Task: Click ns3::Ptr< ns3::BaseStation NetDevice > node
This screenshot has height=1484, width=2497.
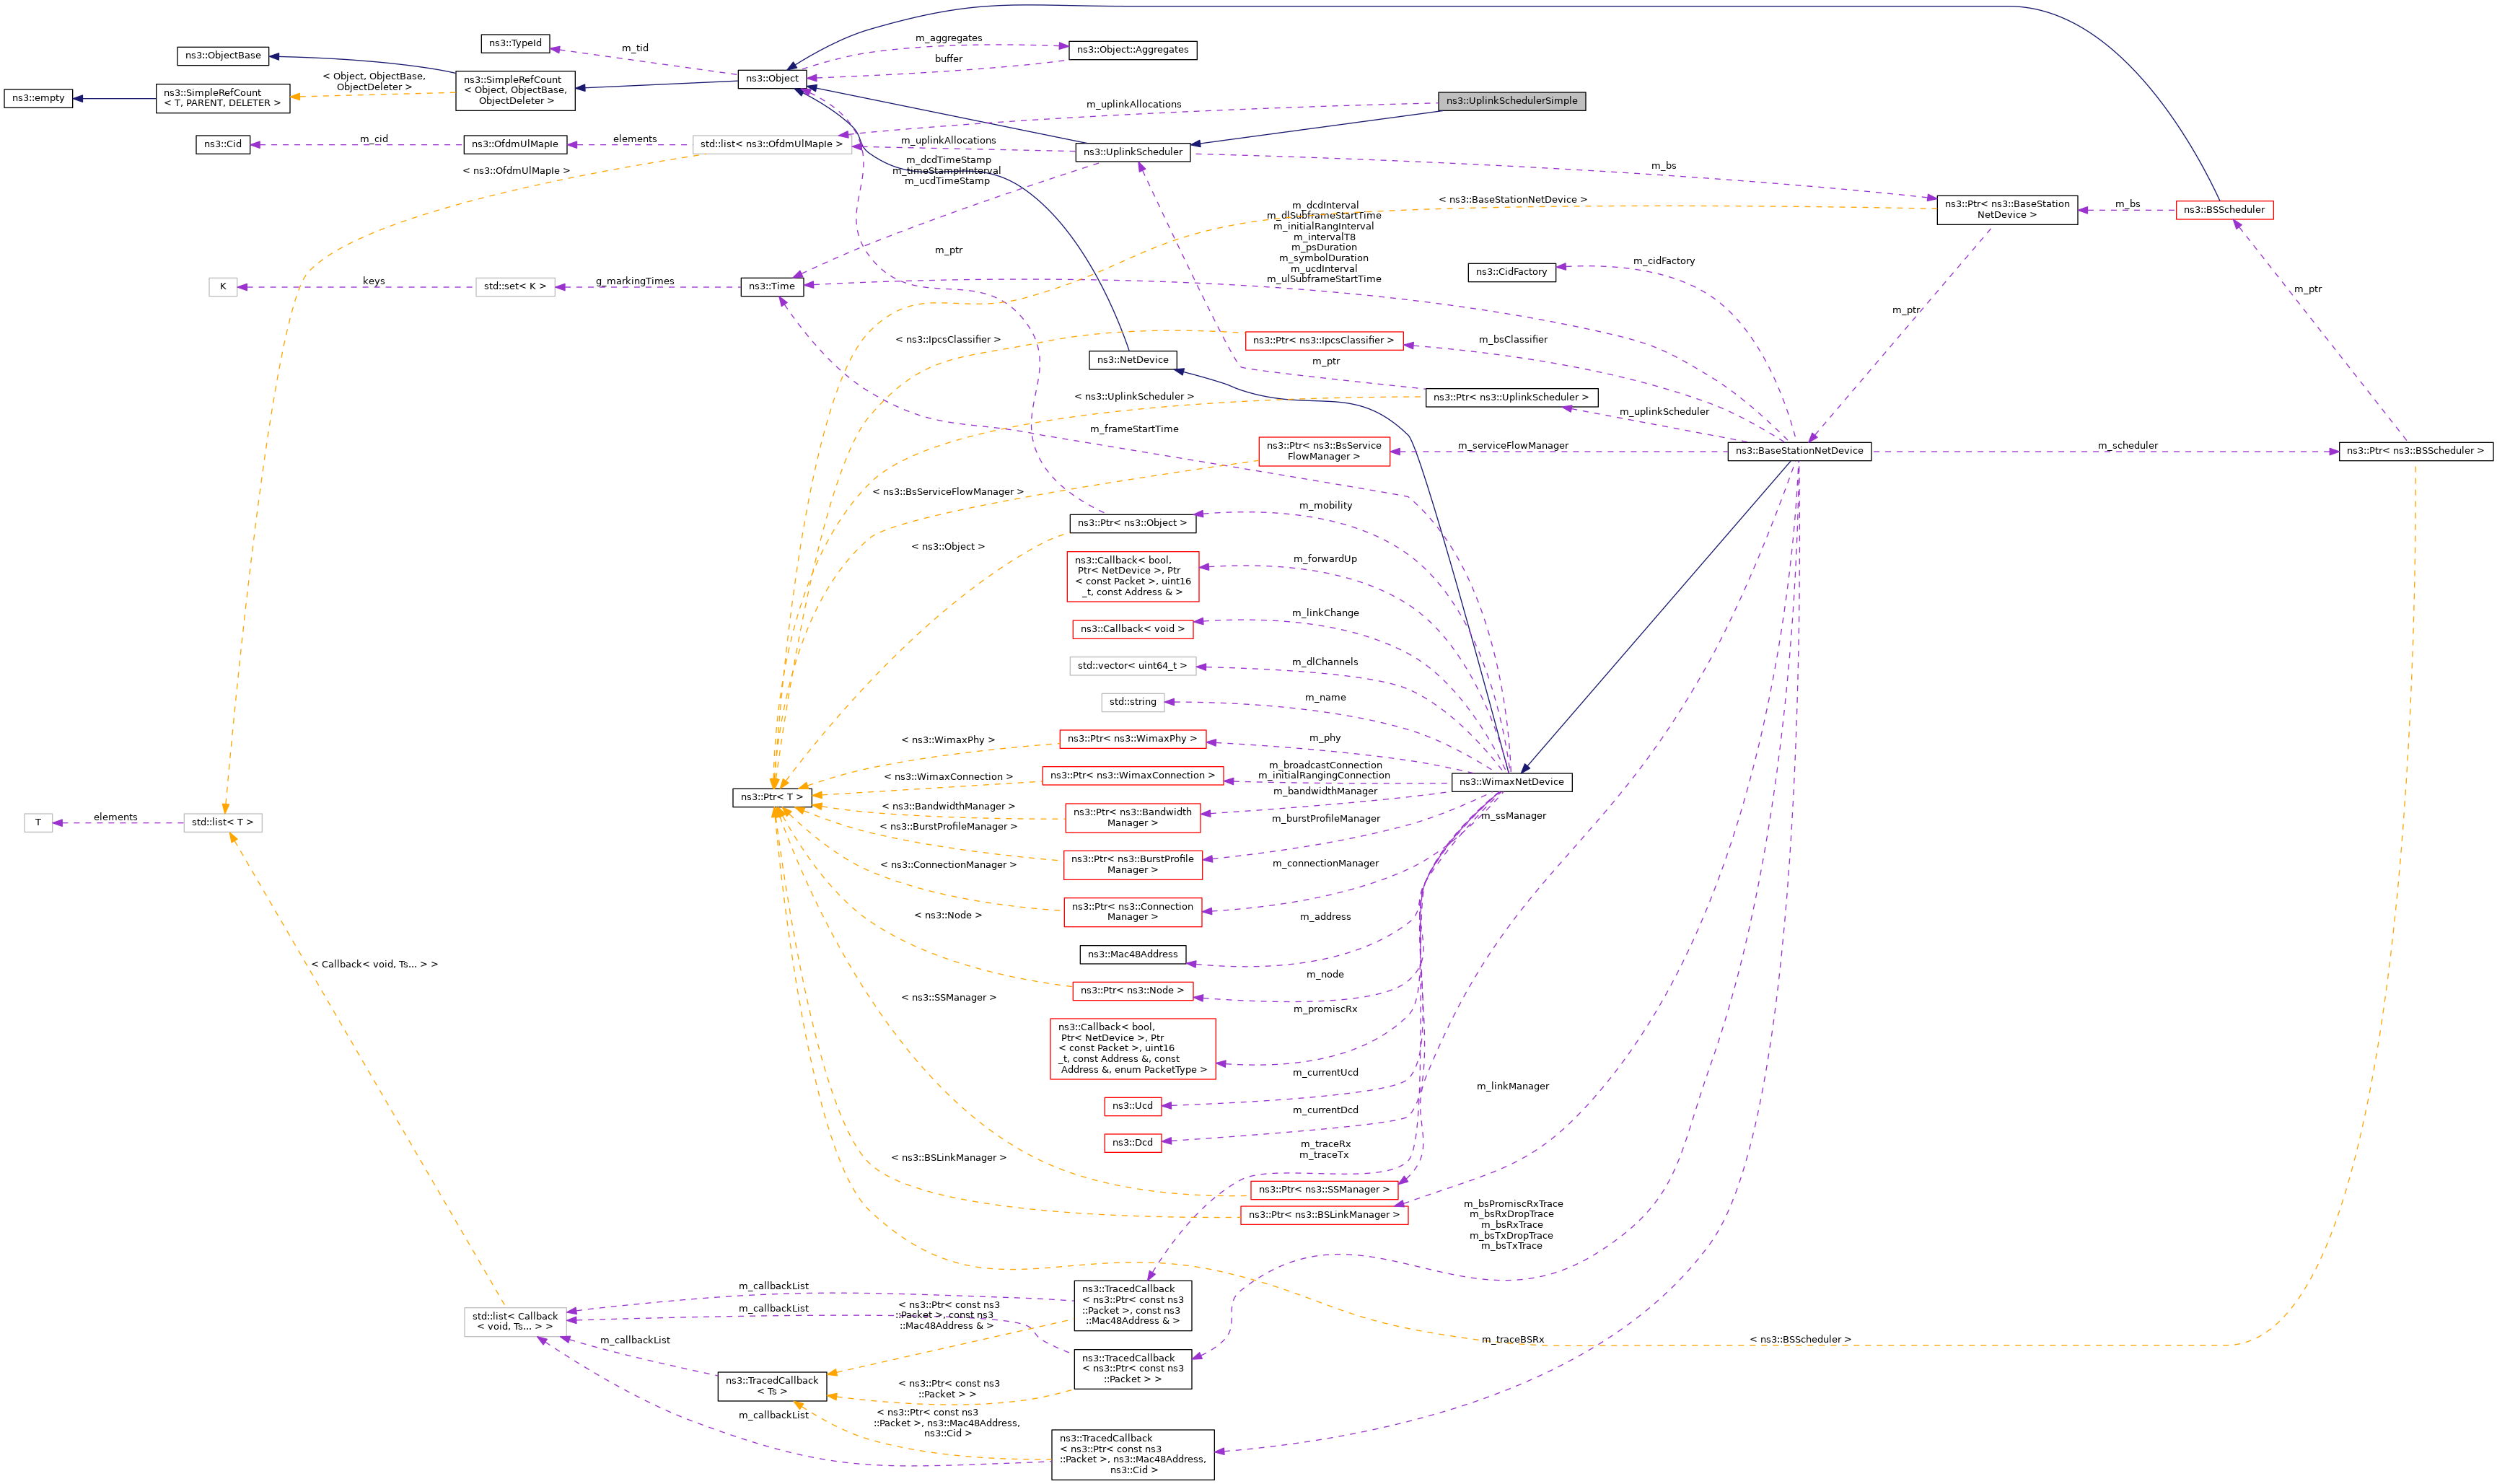Action: [2006, 210]
